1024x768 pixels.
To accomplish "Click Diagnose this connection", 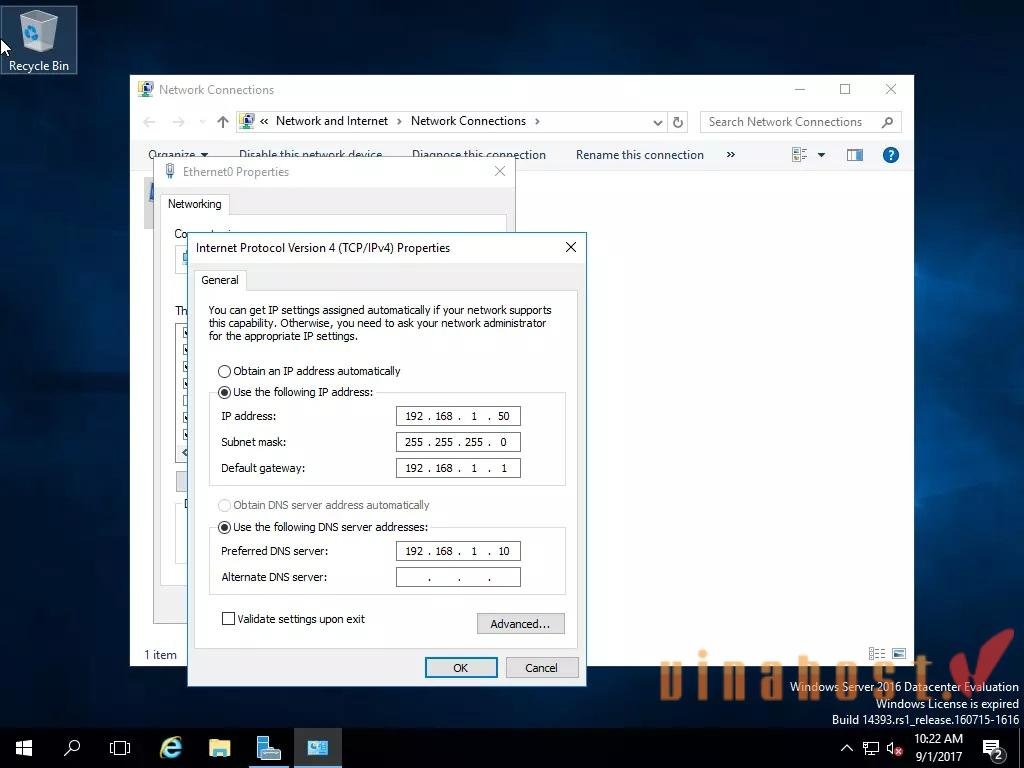I will 479,155.
